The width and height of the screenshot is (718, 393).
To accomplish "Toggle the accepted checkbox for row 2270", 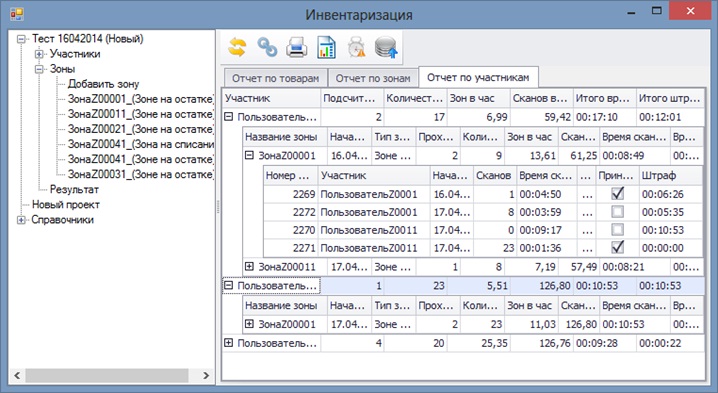I will tap(617, 229).
